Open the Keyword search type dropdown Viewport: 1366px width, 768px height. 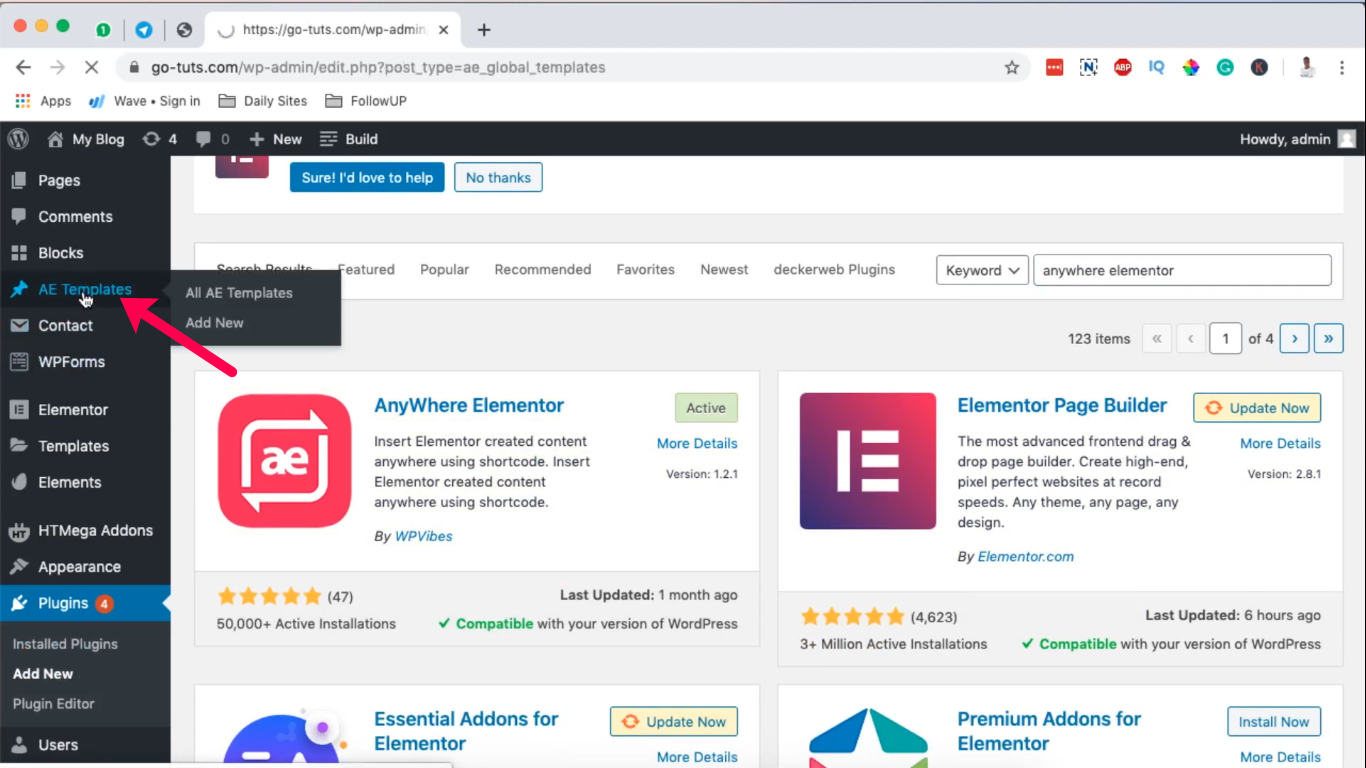[982, 270]
